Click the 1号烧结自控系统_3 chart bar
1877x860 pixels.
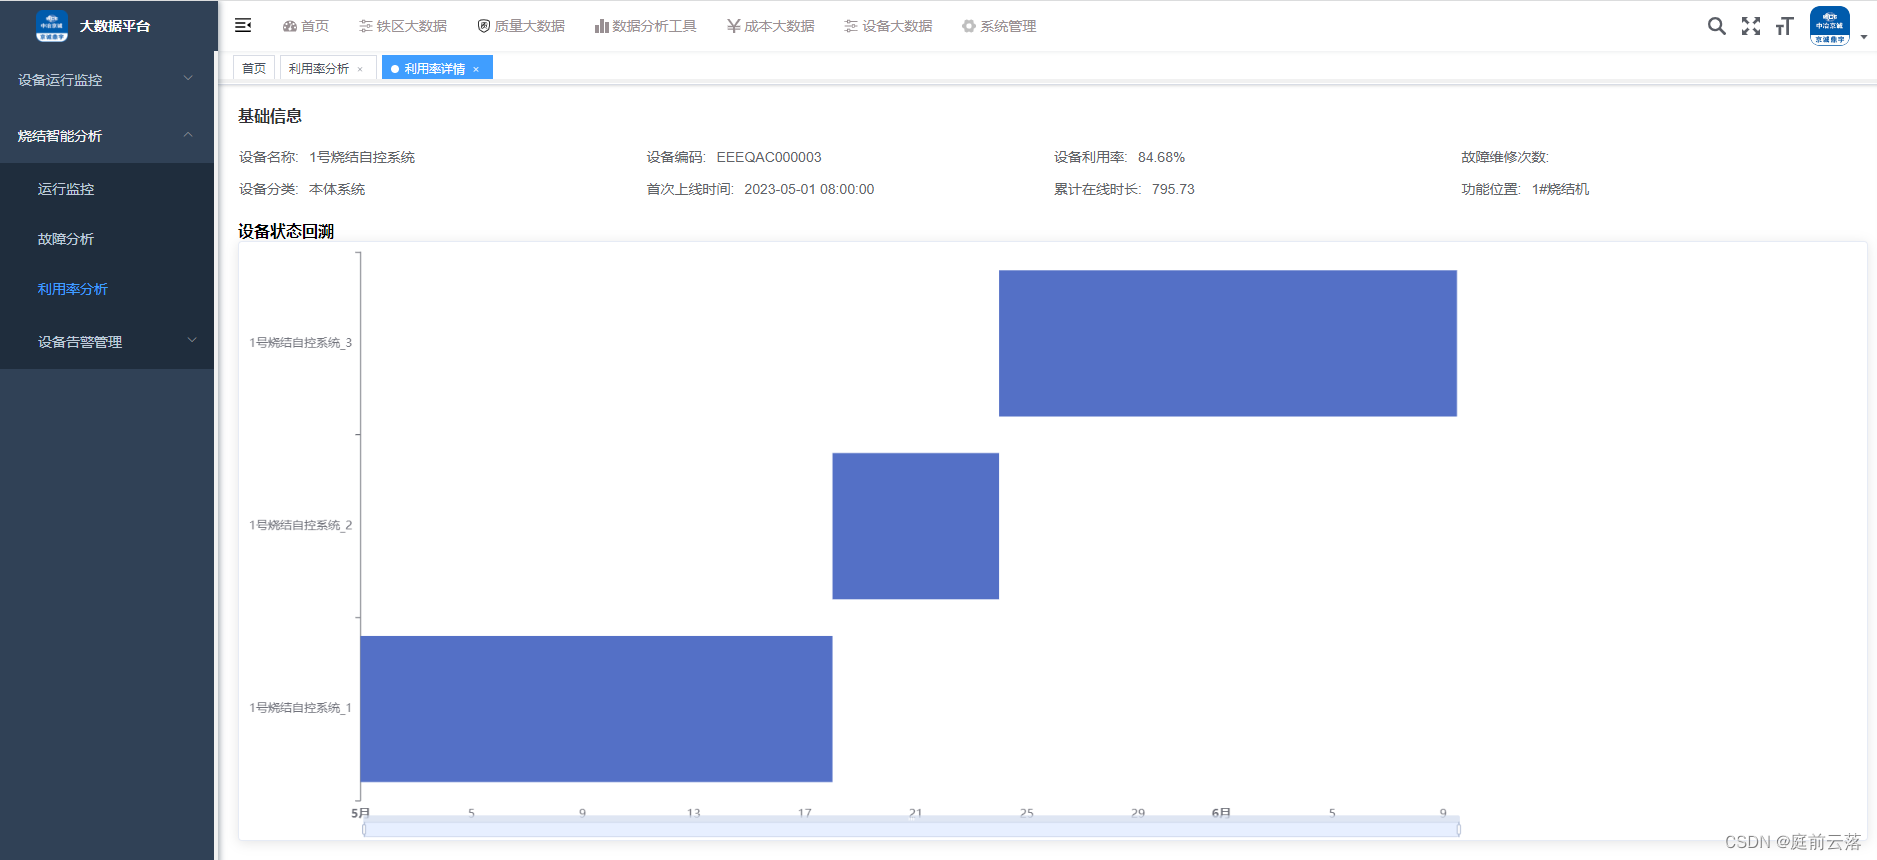(x=1227, y=343)
